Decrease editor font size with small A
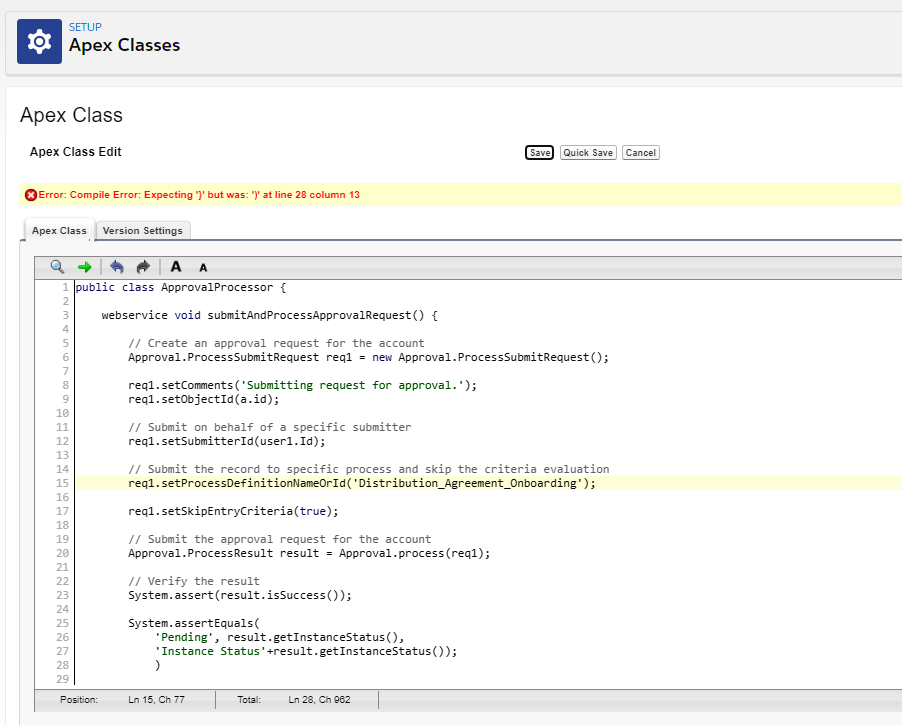The height and width of the screenshot is (725, 902). (x=203, y=268)
